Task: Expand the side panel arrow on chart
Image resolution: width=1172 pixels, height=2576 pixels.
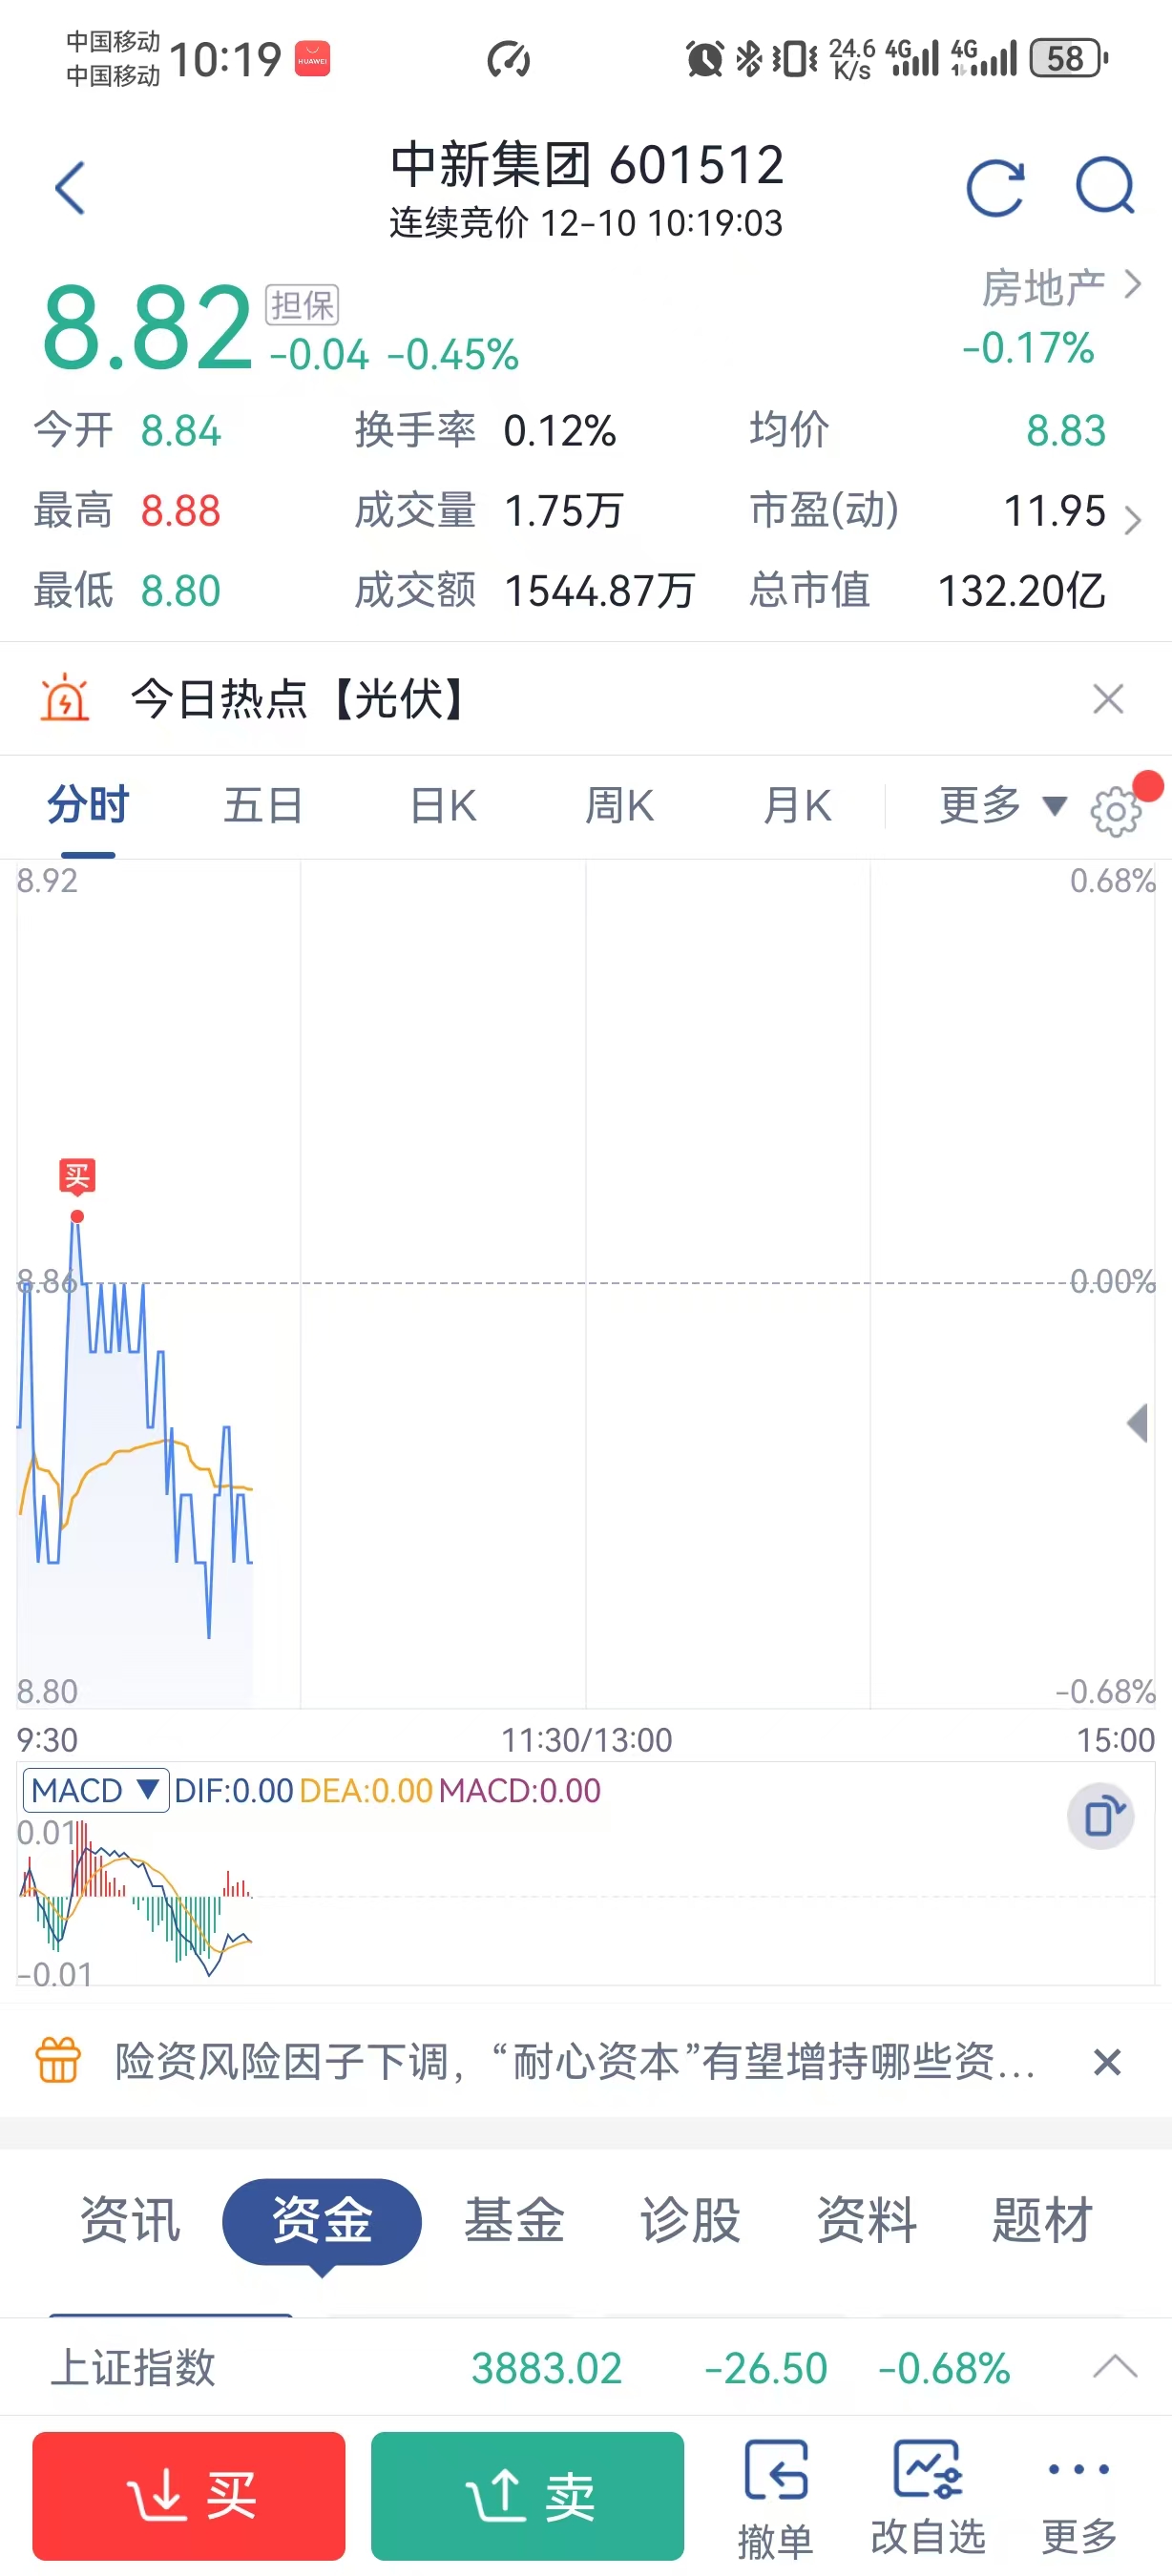Action: point(1137,1422)
